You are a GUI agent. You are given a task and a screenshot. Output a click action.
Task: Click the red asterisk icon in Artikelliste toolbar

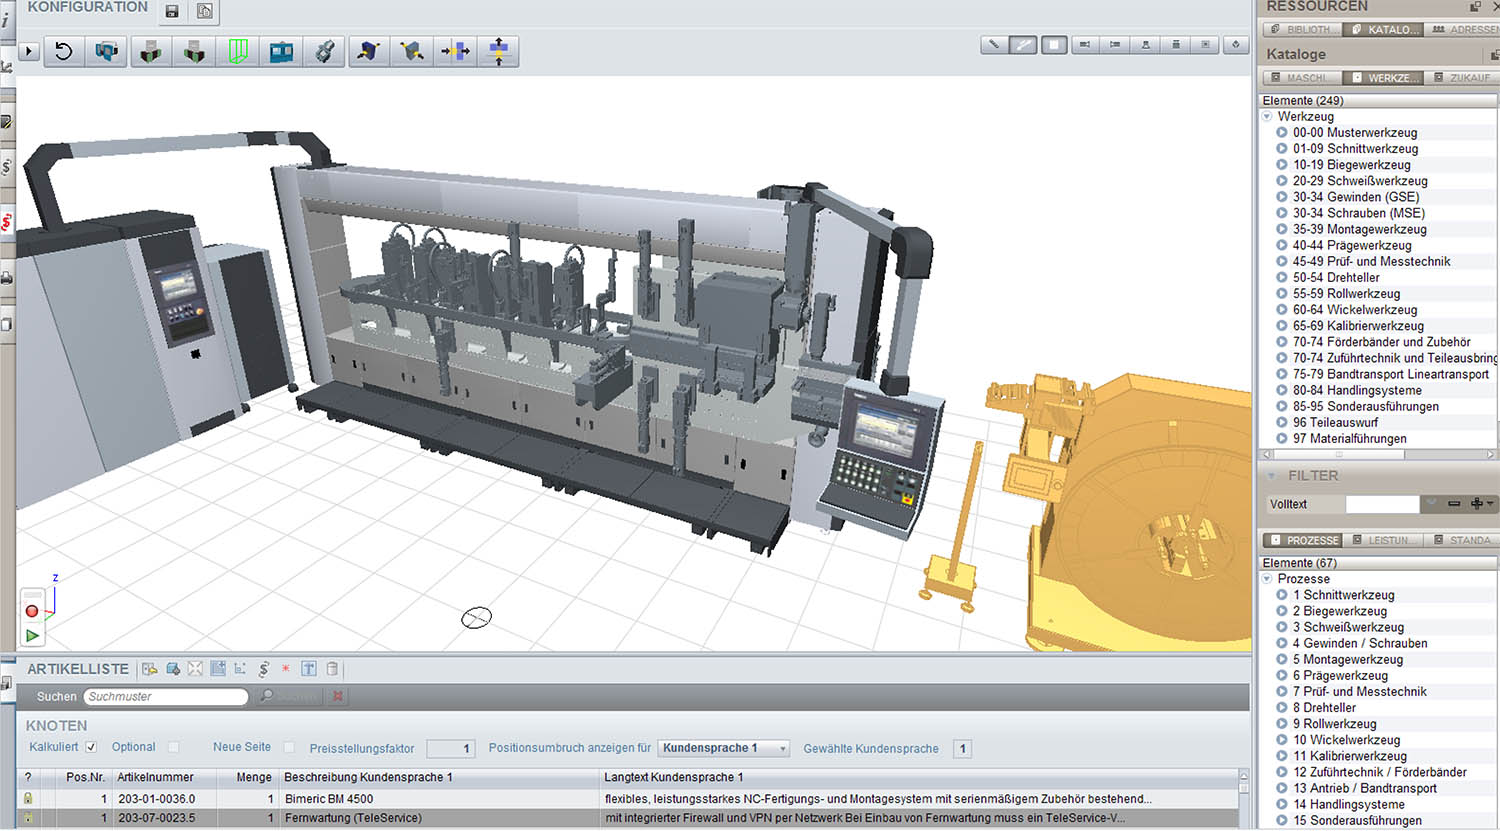(x=286, y=669)
